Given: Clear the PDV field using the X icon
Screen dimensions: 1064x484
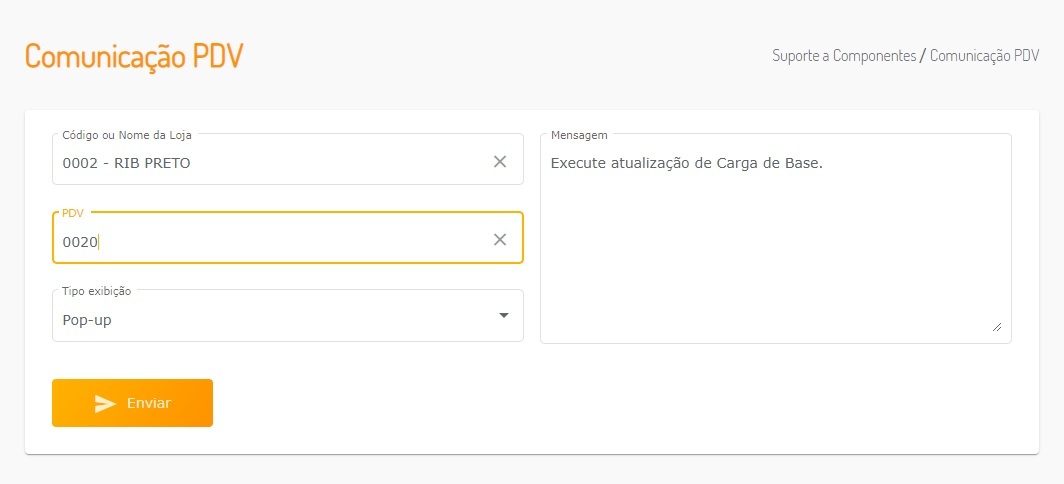Looking at the screenshot, I should pyautogui.click(x=500, y=240).
